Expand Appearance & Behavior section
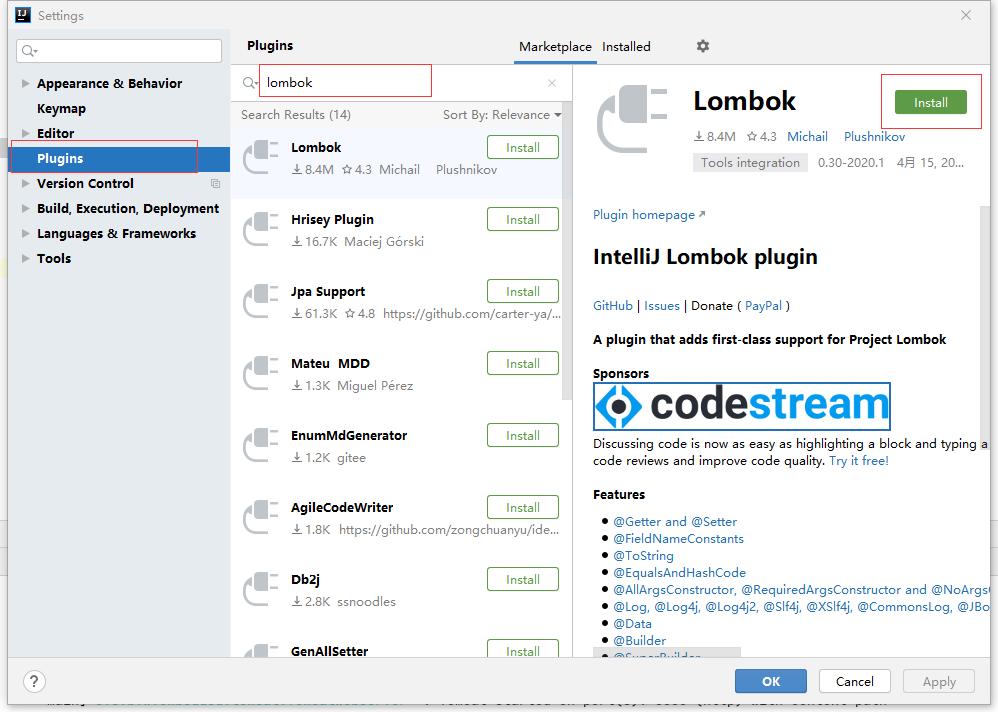Image resolution: width=998 pixels, height=712 pixels. coord(25,83)
